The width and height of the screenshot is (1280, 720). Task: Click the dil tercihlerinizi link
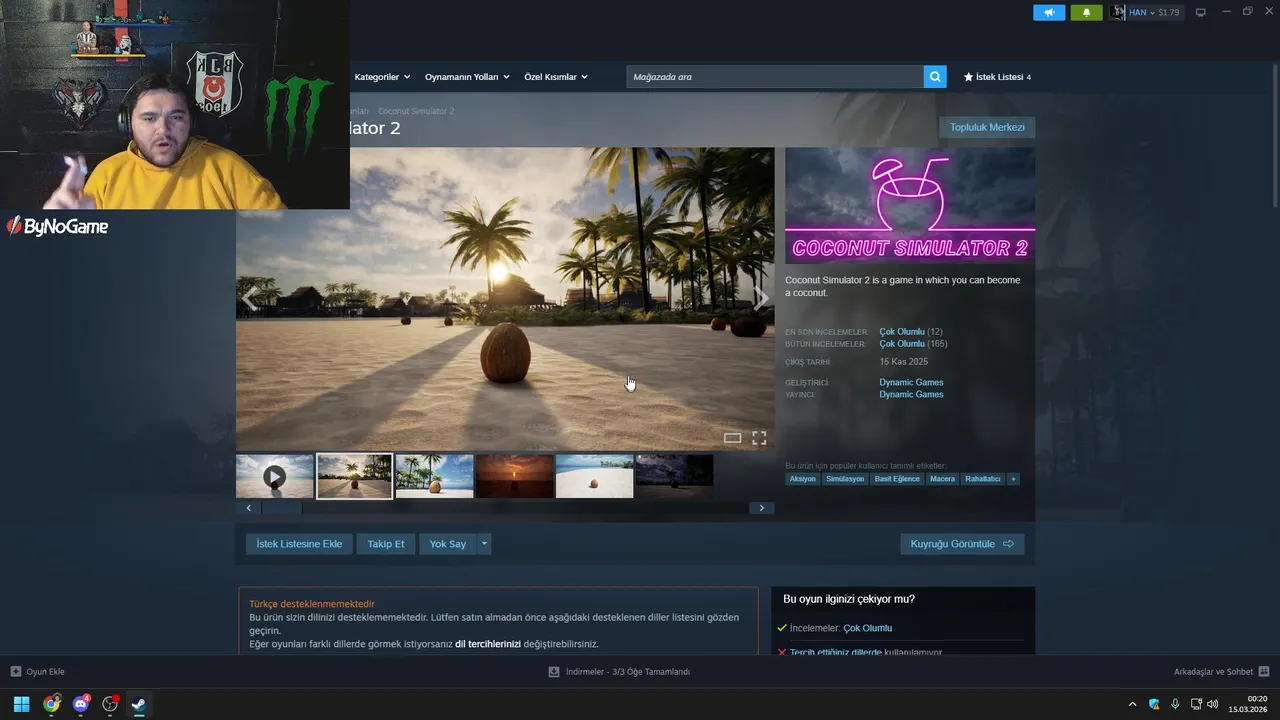pyautogui.click(x=488, y=644)
